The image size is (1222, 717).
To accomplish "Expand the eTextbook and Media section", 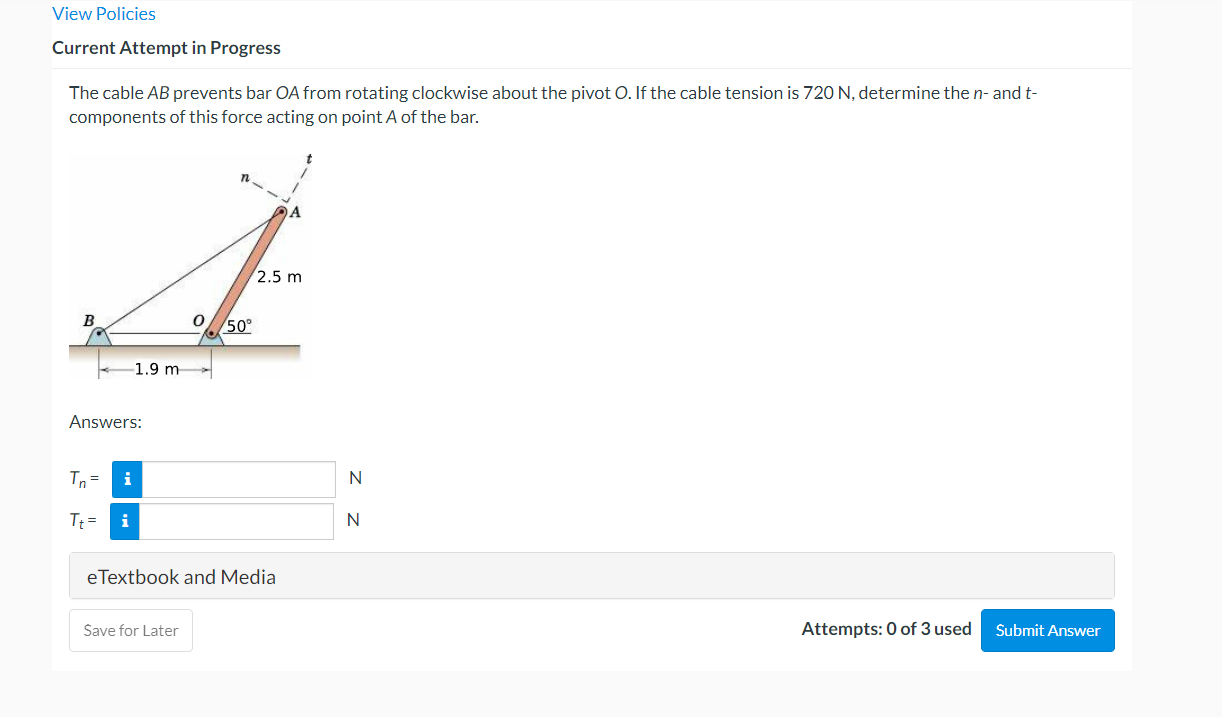I will (x=592, y=576).
